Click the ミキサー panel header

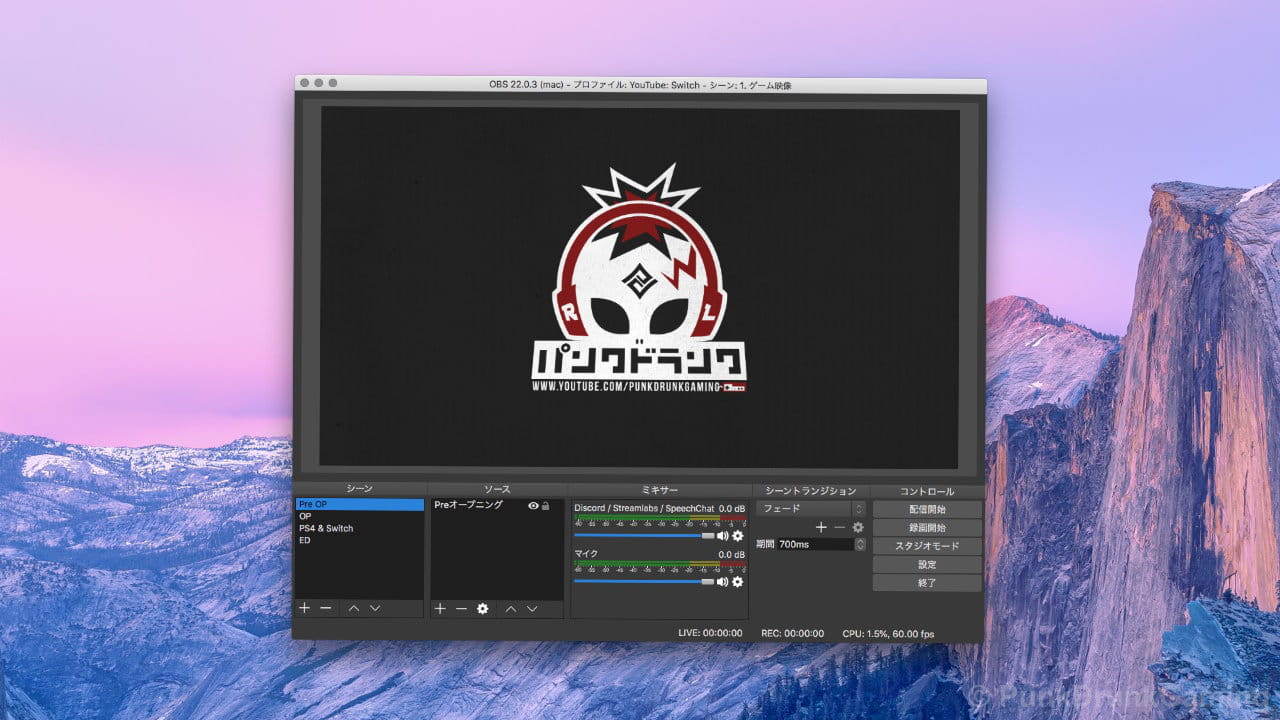[660, 490]
